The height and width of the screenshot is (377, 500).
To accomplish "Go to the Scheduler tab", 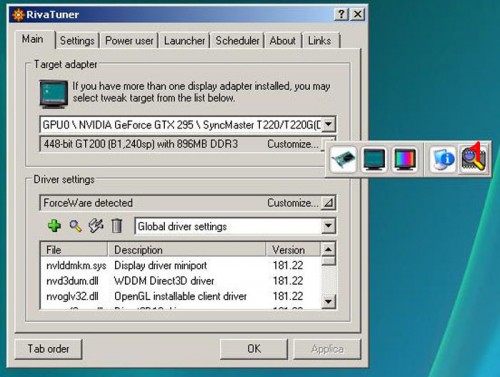I will point(237,41).
